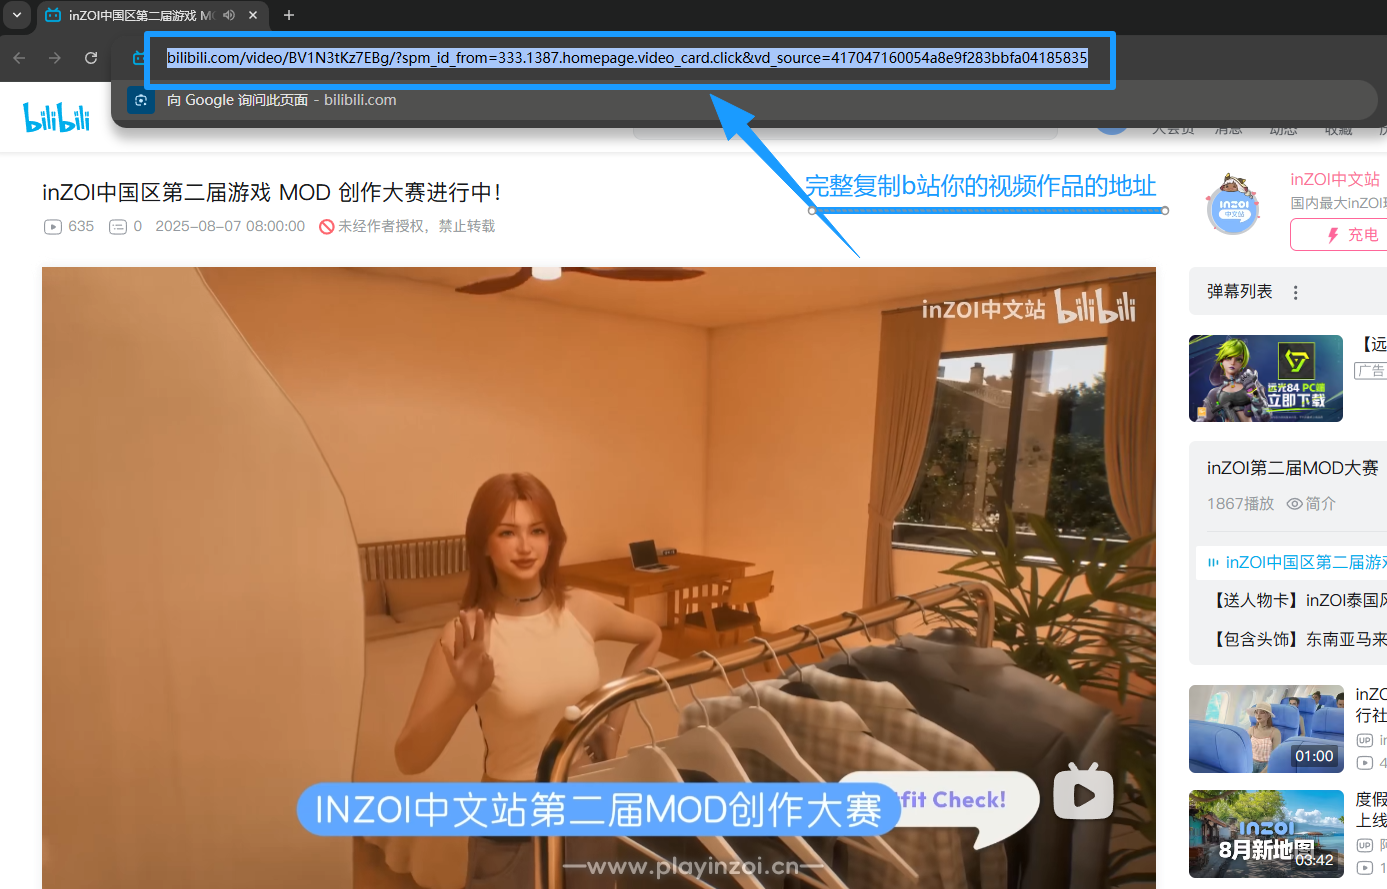1387x889 pixels.
Task: Open 'inZOI第二届MOD大赛' collection title
Action: click(x=1293, y=468)
